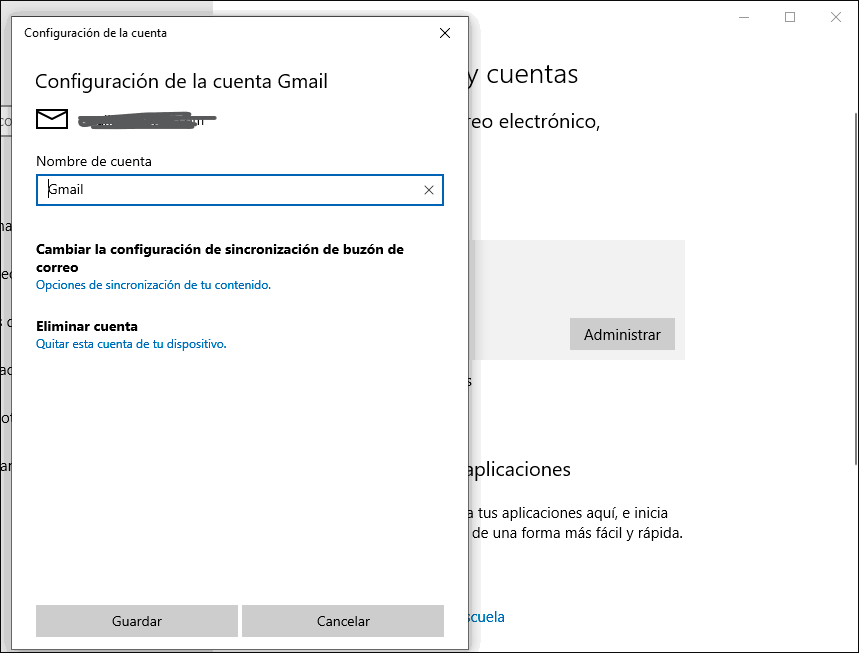The image size is (859, 653).
Task: Clear the account name field text
Action: click(x=429, y=190)
